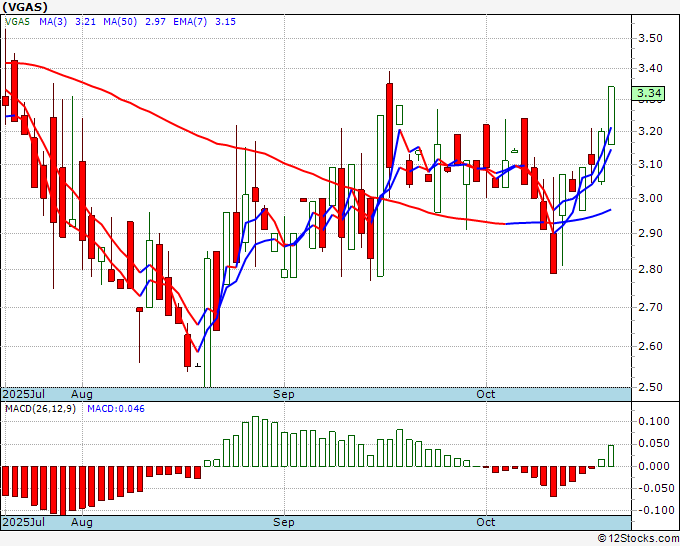The height and width of the screenshot is (546, 680).
Task: Click the 3.50 price axis label
Action: coord(651,38)
